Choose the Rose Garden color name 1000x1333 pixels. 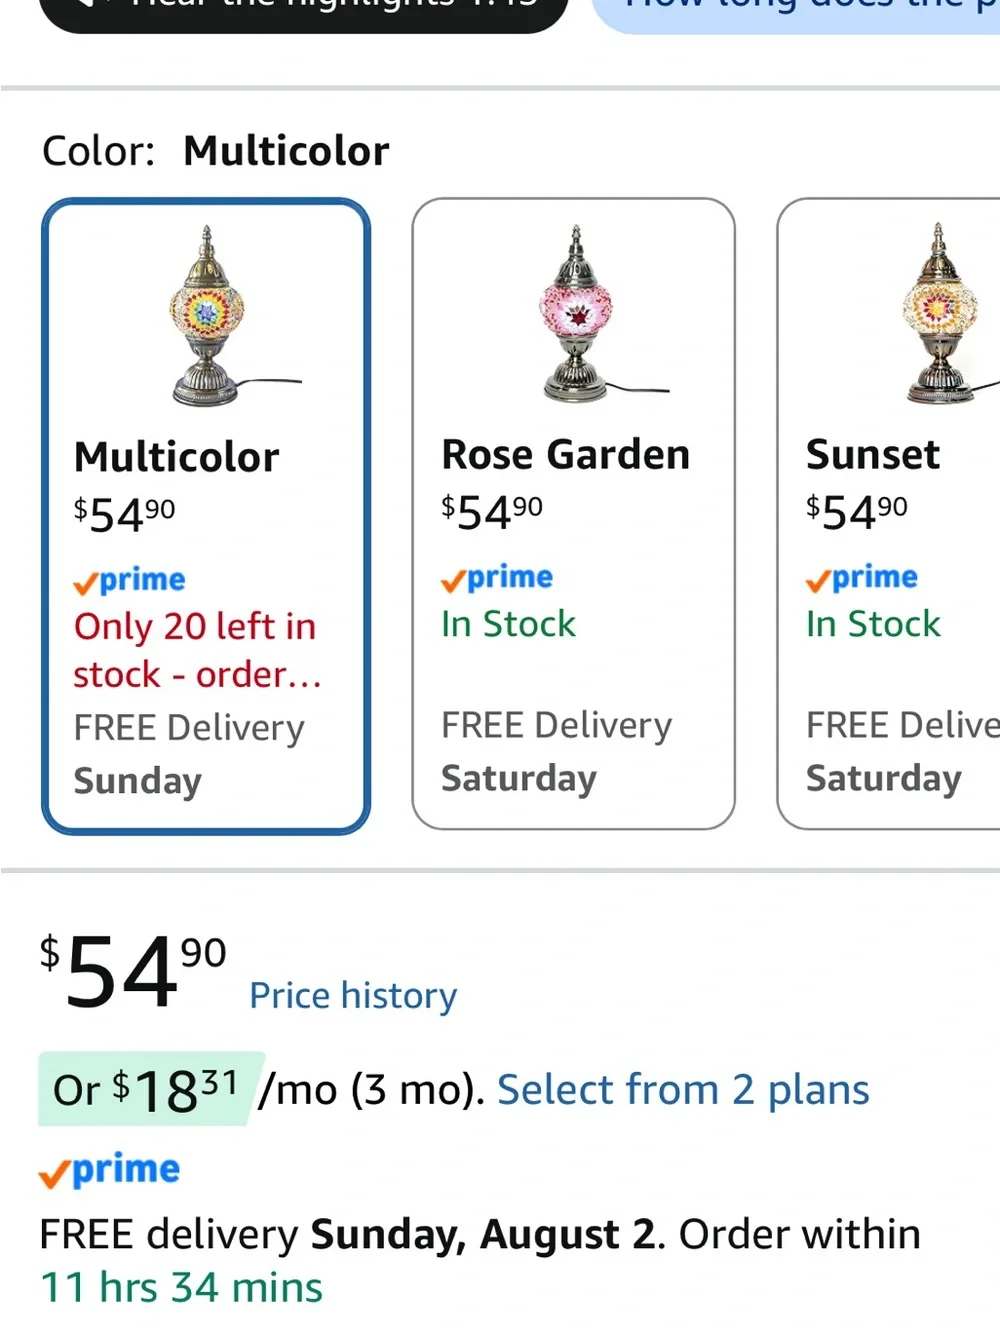coord(566,454)
